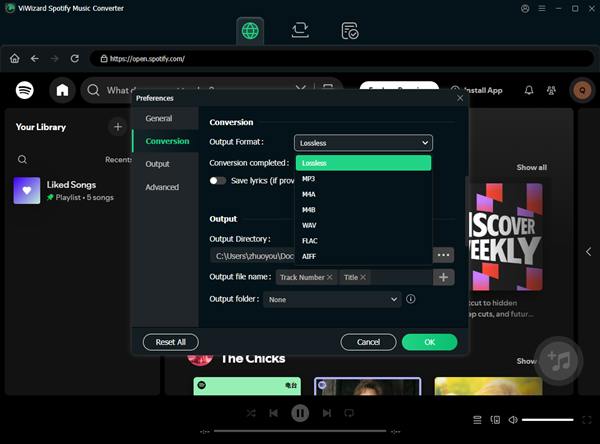Pause playback with center button
This screenshot has height=444, width=600.
point(300,413)
